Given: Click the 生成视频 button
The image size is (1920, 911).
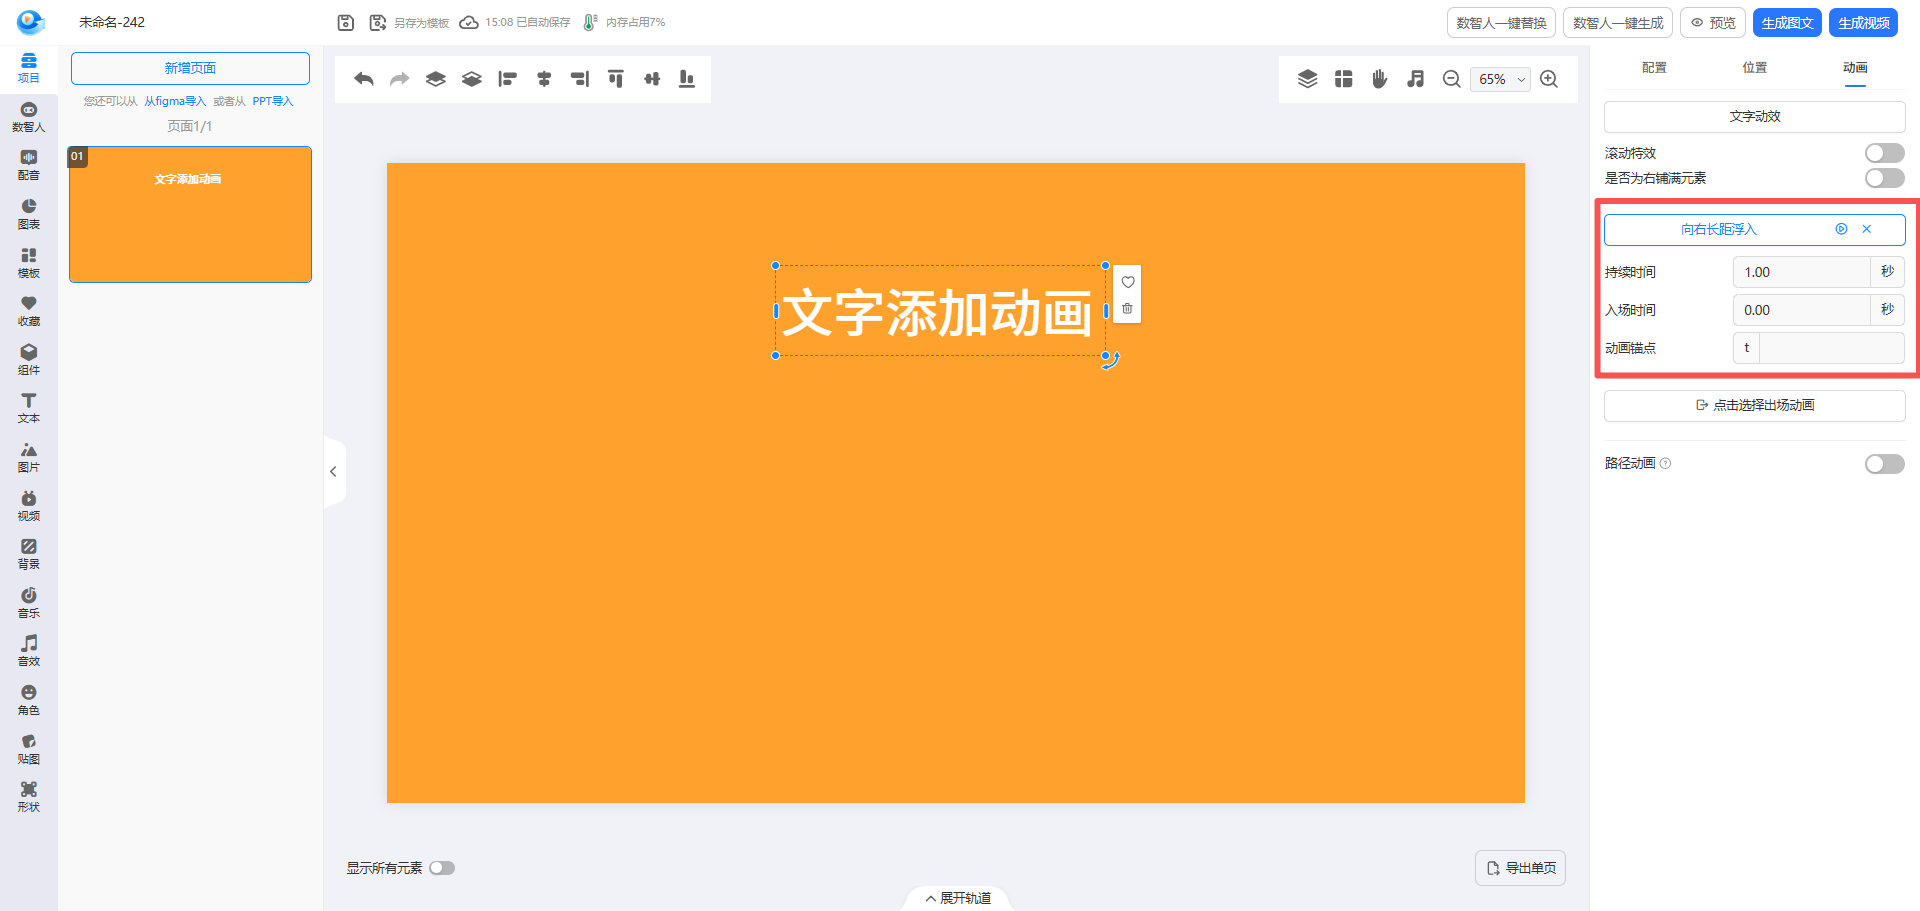Looking at the screenshot, I should pyautogui.click(x=1863, y=23).
